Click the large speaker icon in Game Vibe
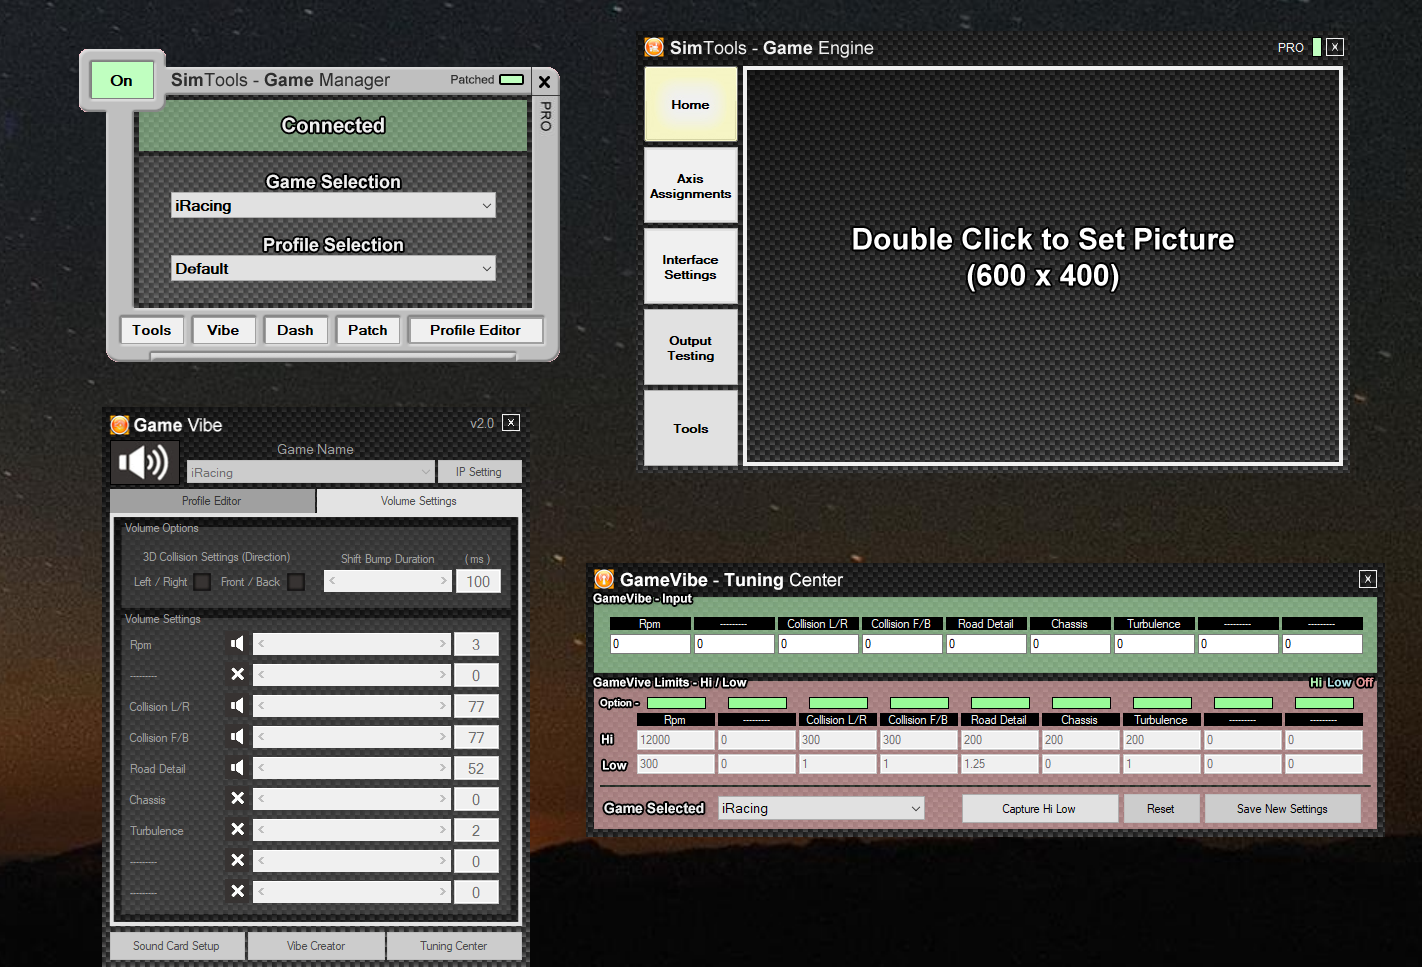 tap(144, 463)
